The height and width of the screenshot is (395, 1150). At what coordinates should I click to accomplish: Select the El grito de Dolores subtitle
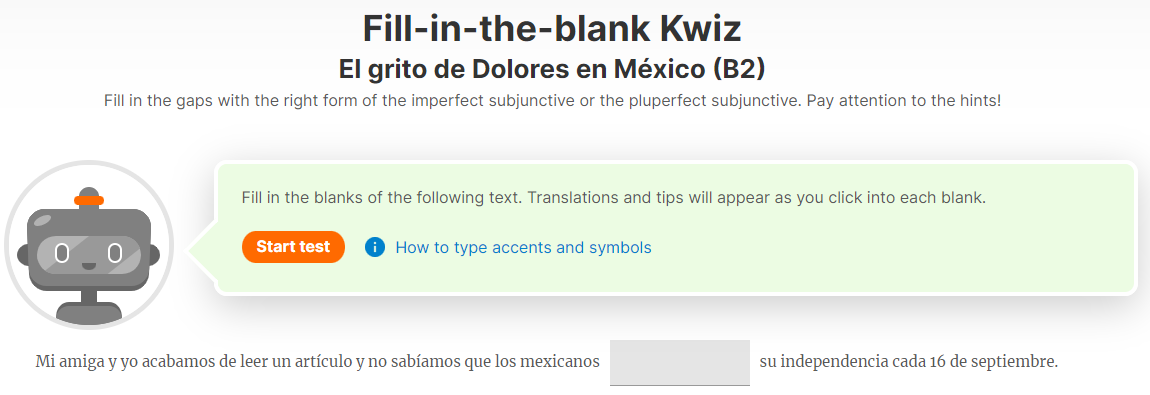pyautogui.click(x=552, y=69)
